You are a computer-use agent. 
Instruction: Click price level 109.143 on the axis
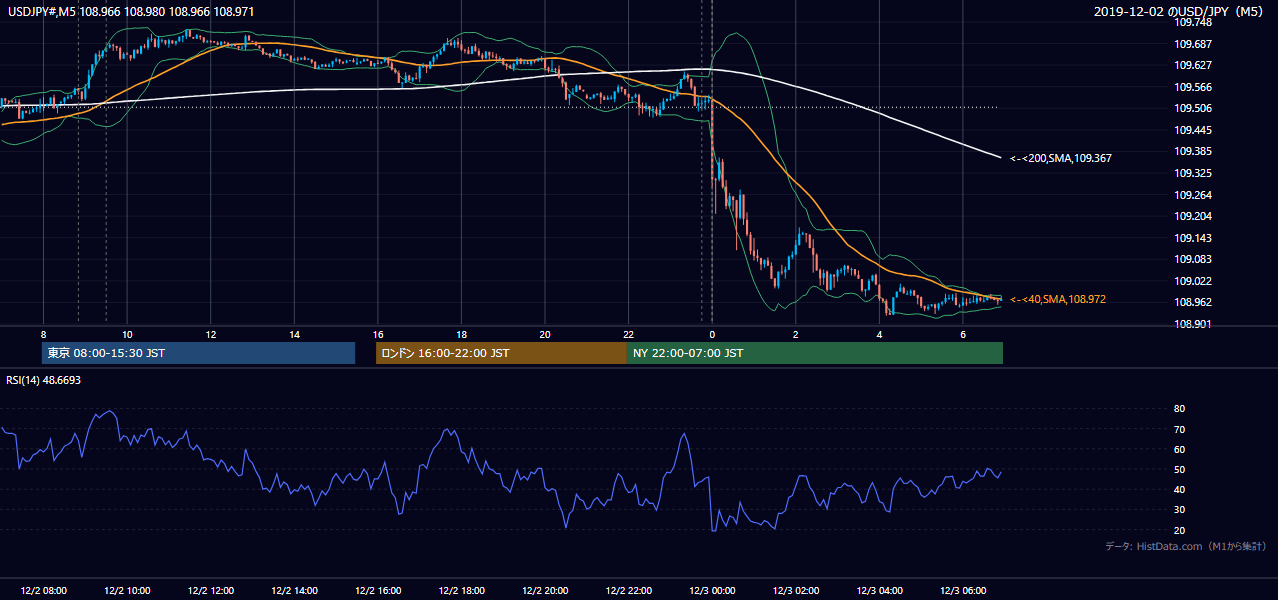pyautogui.click(x=1193, y=238)
